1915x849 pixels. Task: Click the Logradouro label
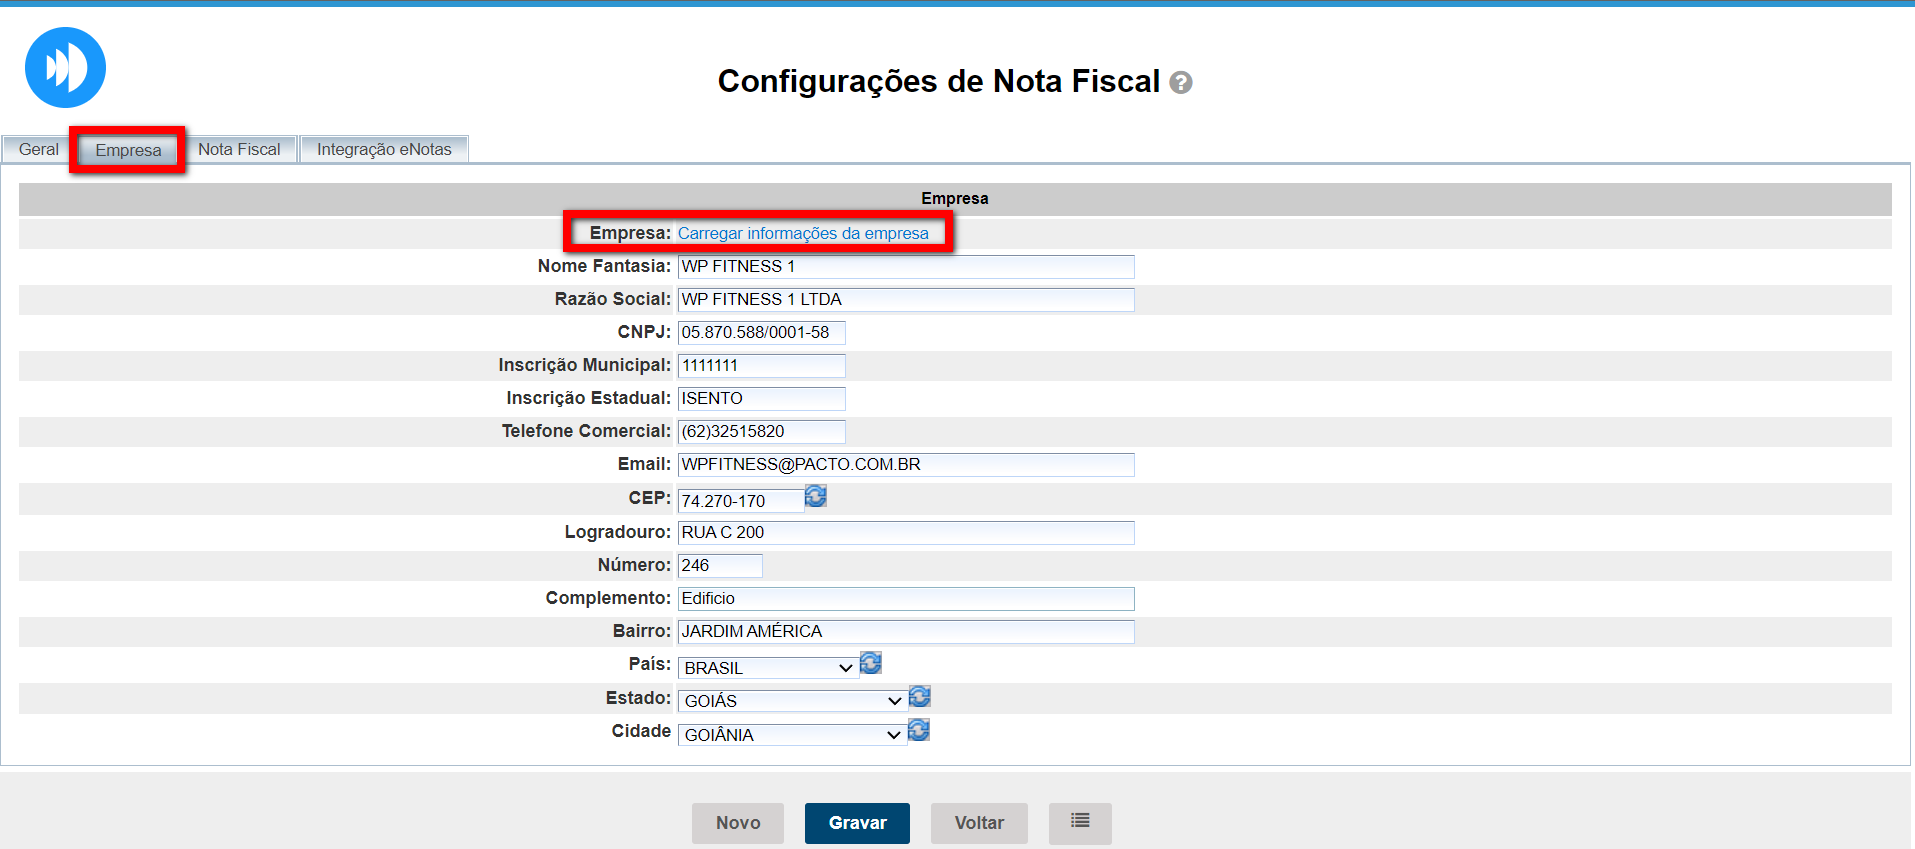click(618, 532)
